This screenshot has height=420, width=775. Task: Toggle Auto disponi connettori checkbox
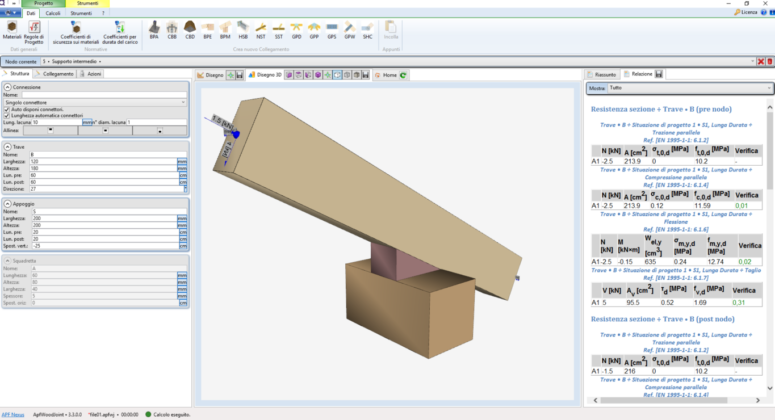tap(6, 109)
